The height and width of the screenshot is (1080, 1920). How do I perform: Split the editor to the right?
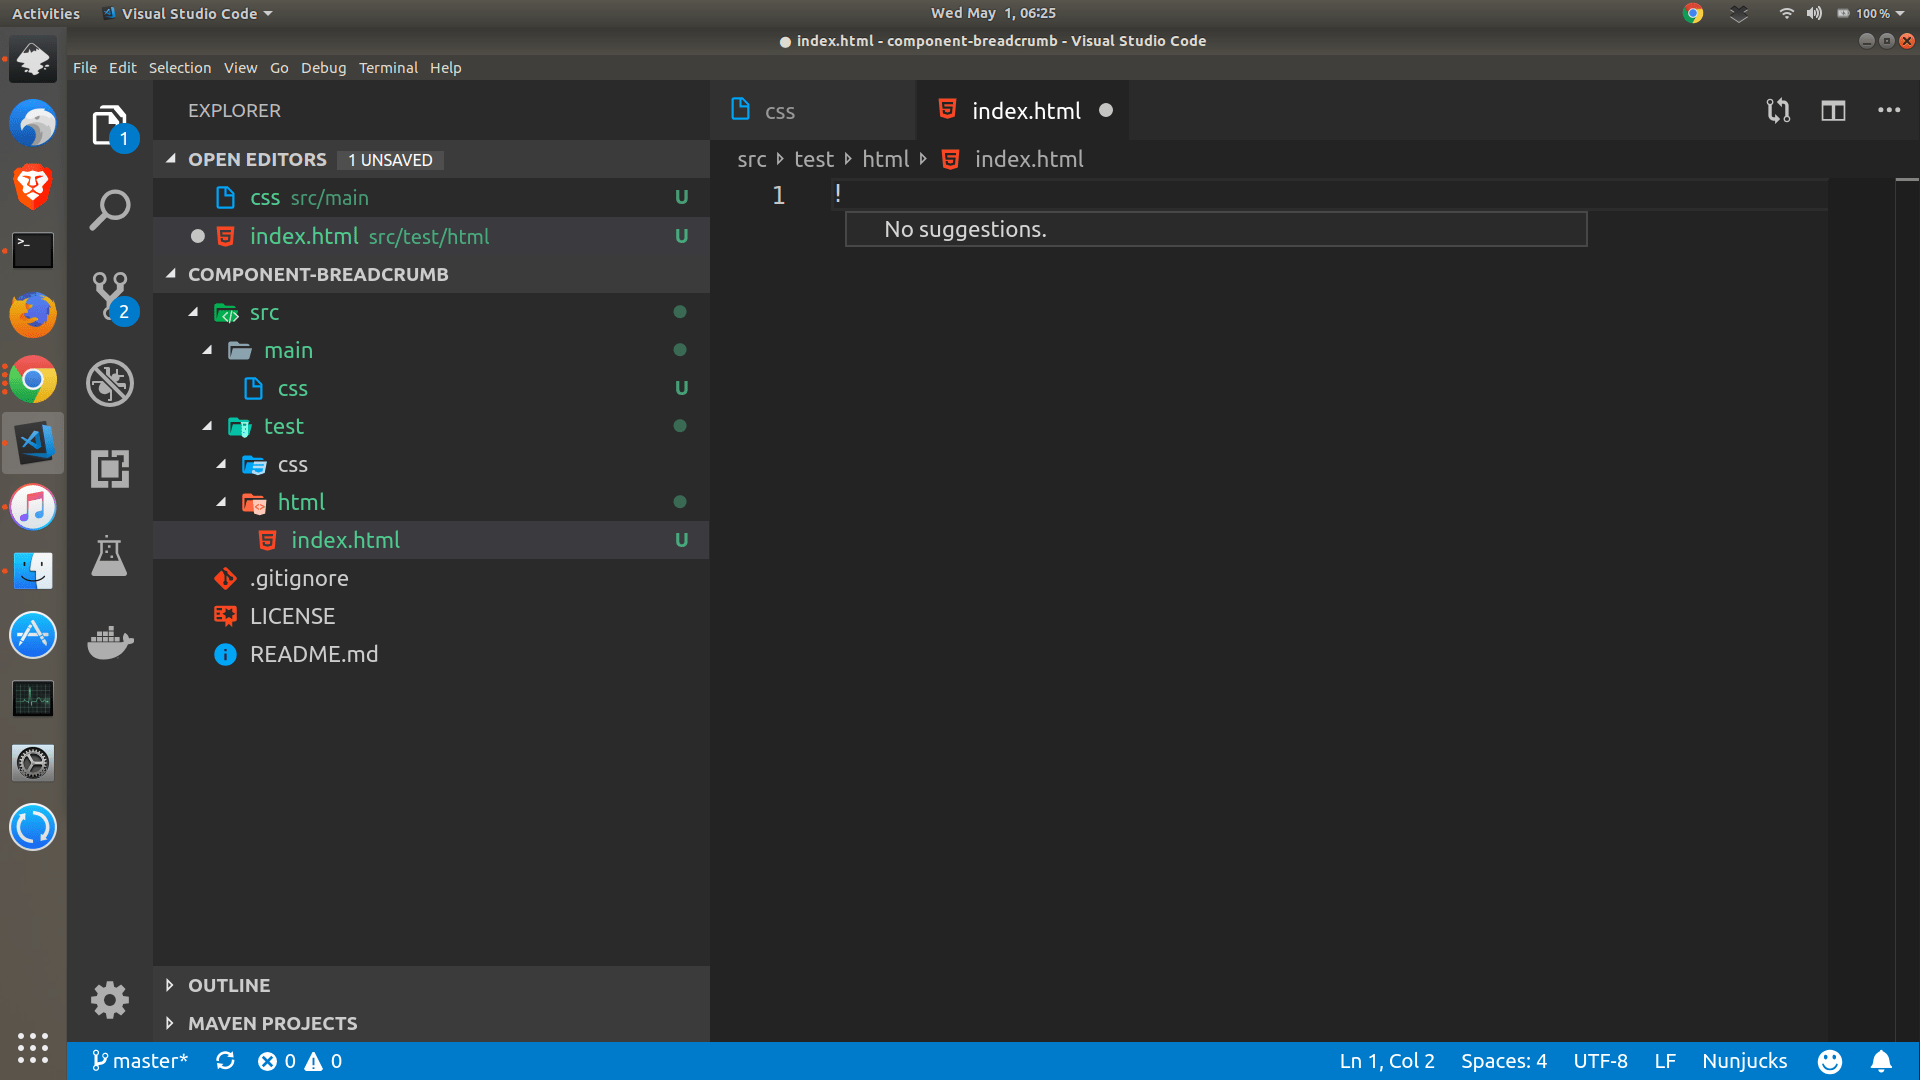click(x=1833, y=111)
